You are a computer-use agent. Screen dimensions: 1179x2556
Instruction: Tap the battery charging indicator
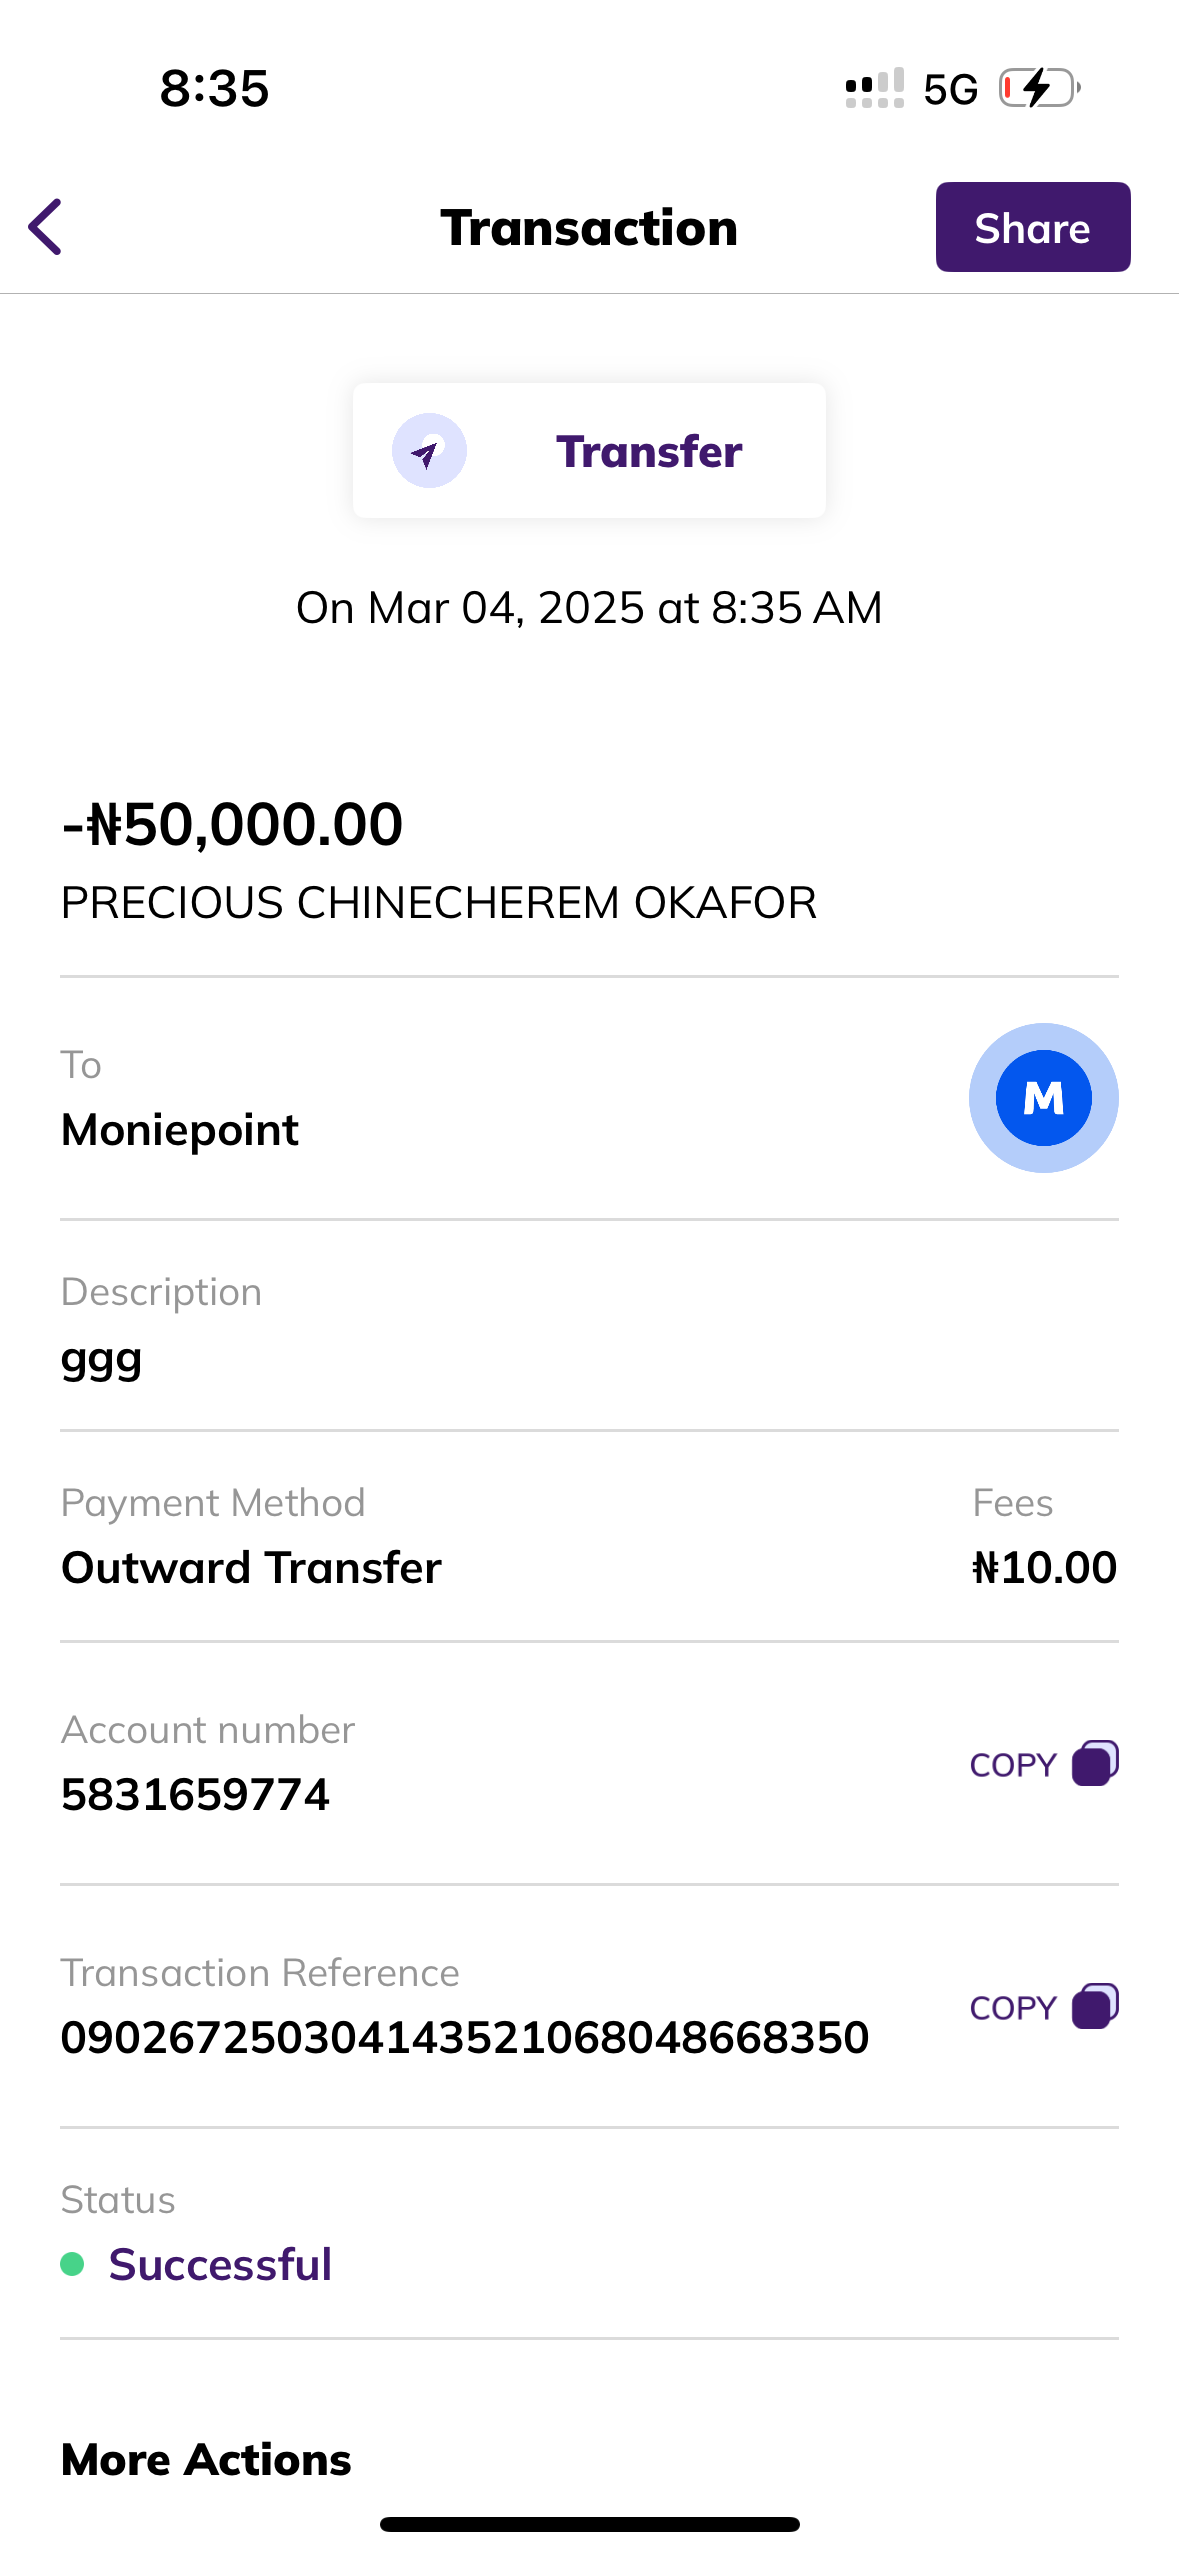(x=1040, y=88)
